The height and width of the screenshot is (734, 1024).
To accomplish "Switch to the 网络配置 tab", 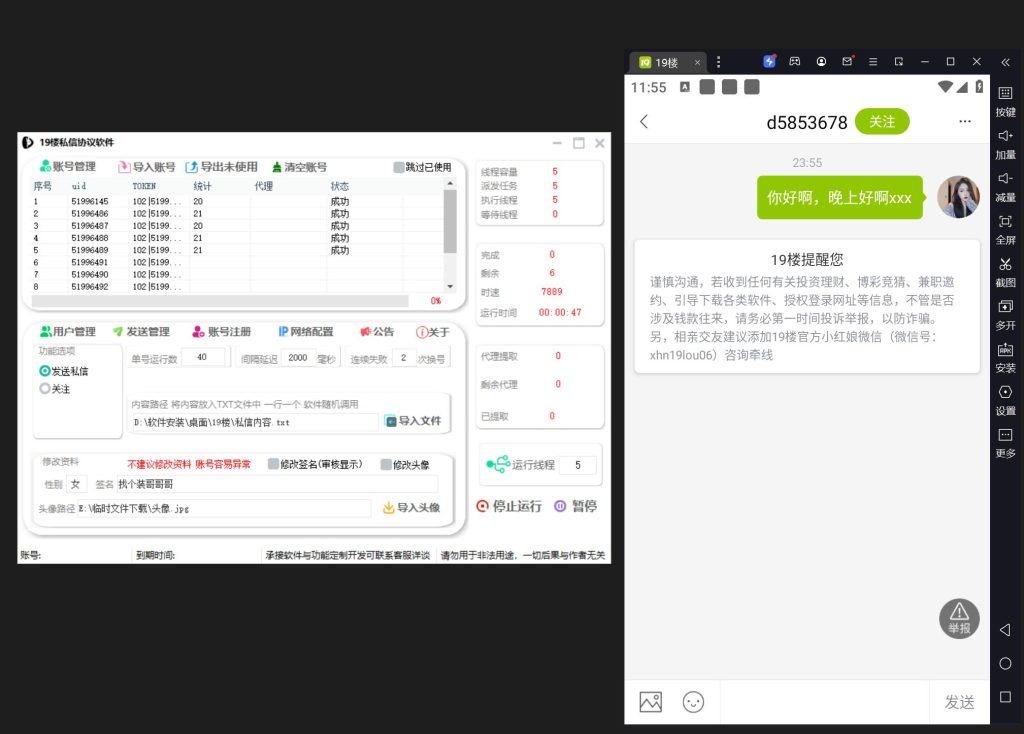I will coord(306,332).
